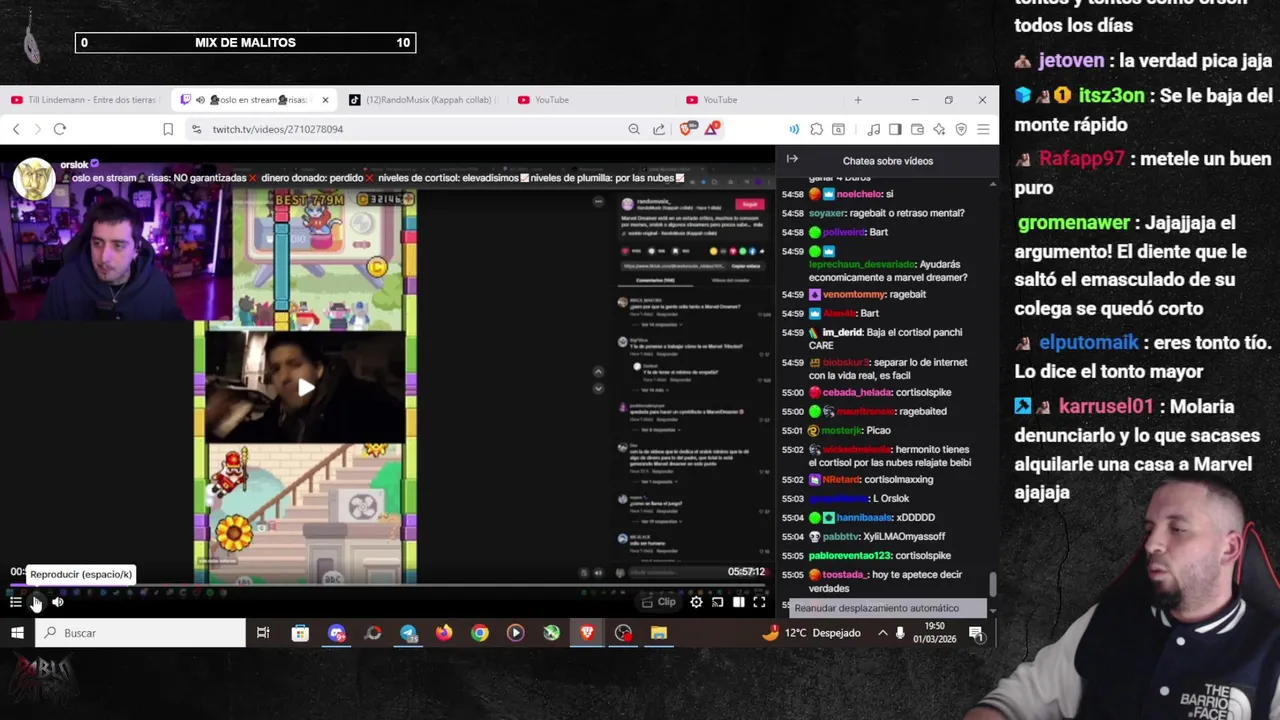Bookmark this page with the bookmark icon
This screenshot has width=1280, height=720.
coord(168,129)
